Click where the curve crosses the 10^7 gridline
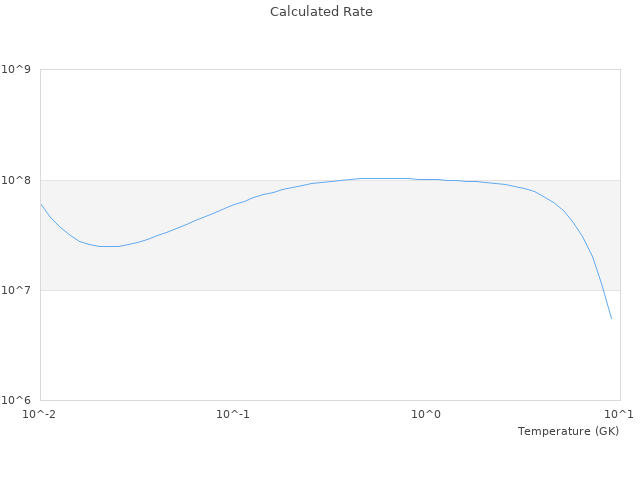 pos(602,290)
